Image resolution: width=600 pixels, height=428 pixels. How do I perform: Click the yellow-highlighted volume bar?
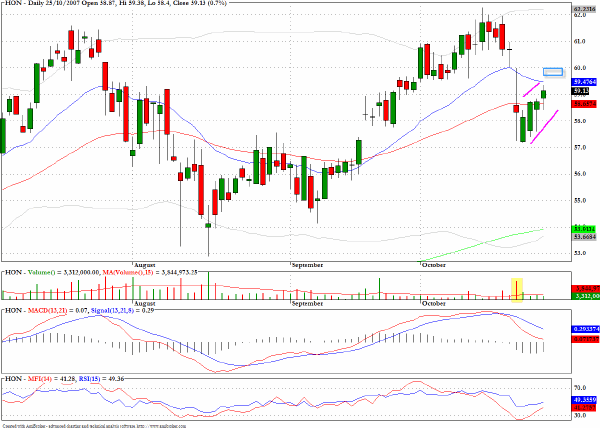pos(517,291)
